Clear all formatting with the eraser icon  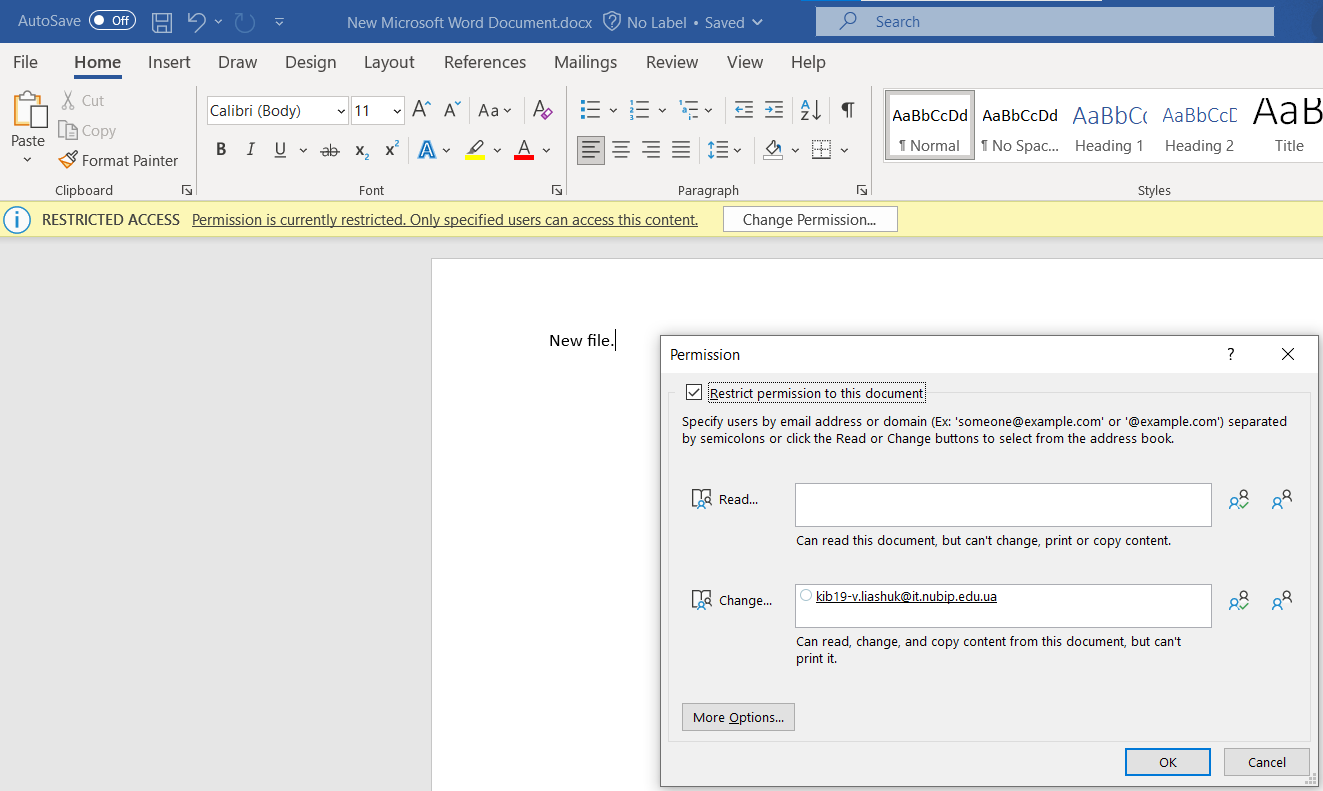(542, 110)
